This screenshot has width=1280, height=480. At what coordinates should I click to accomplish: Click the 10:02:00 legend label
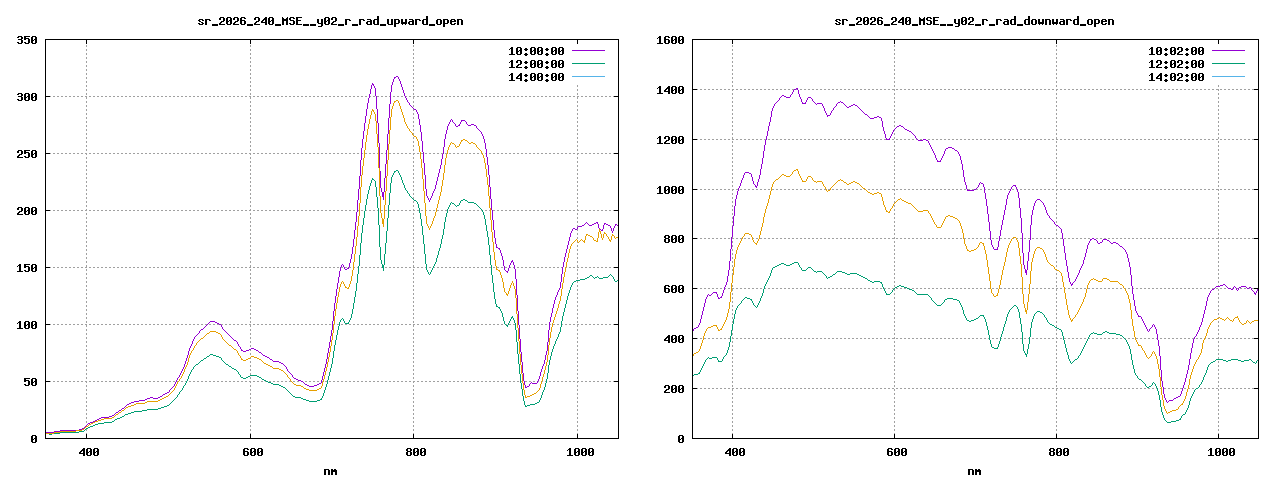(x=1176, y=51)
